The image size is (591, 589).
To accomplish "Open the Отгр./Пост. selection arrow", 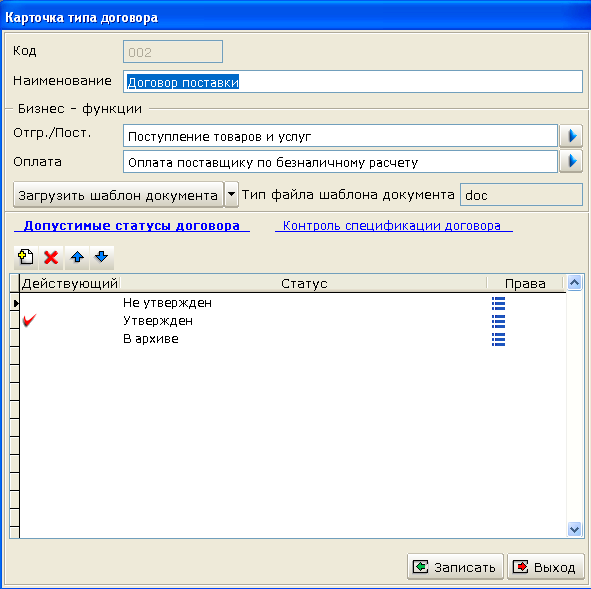I will pos(571,136).
